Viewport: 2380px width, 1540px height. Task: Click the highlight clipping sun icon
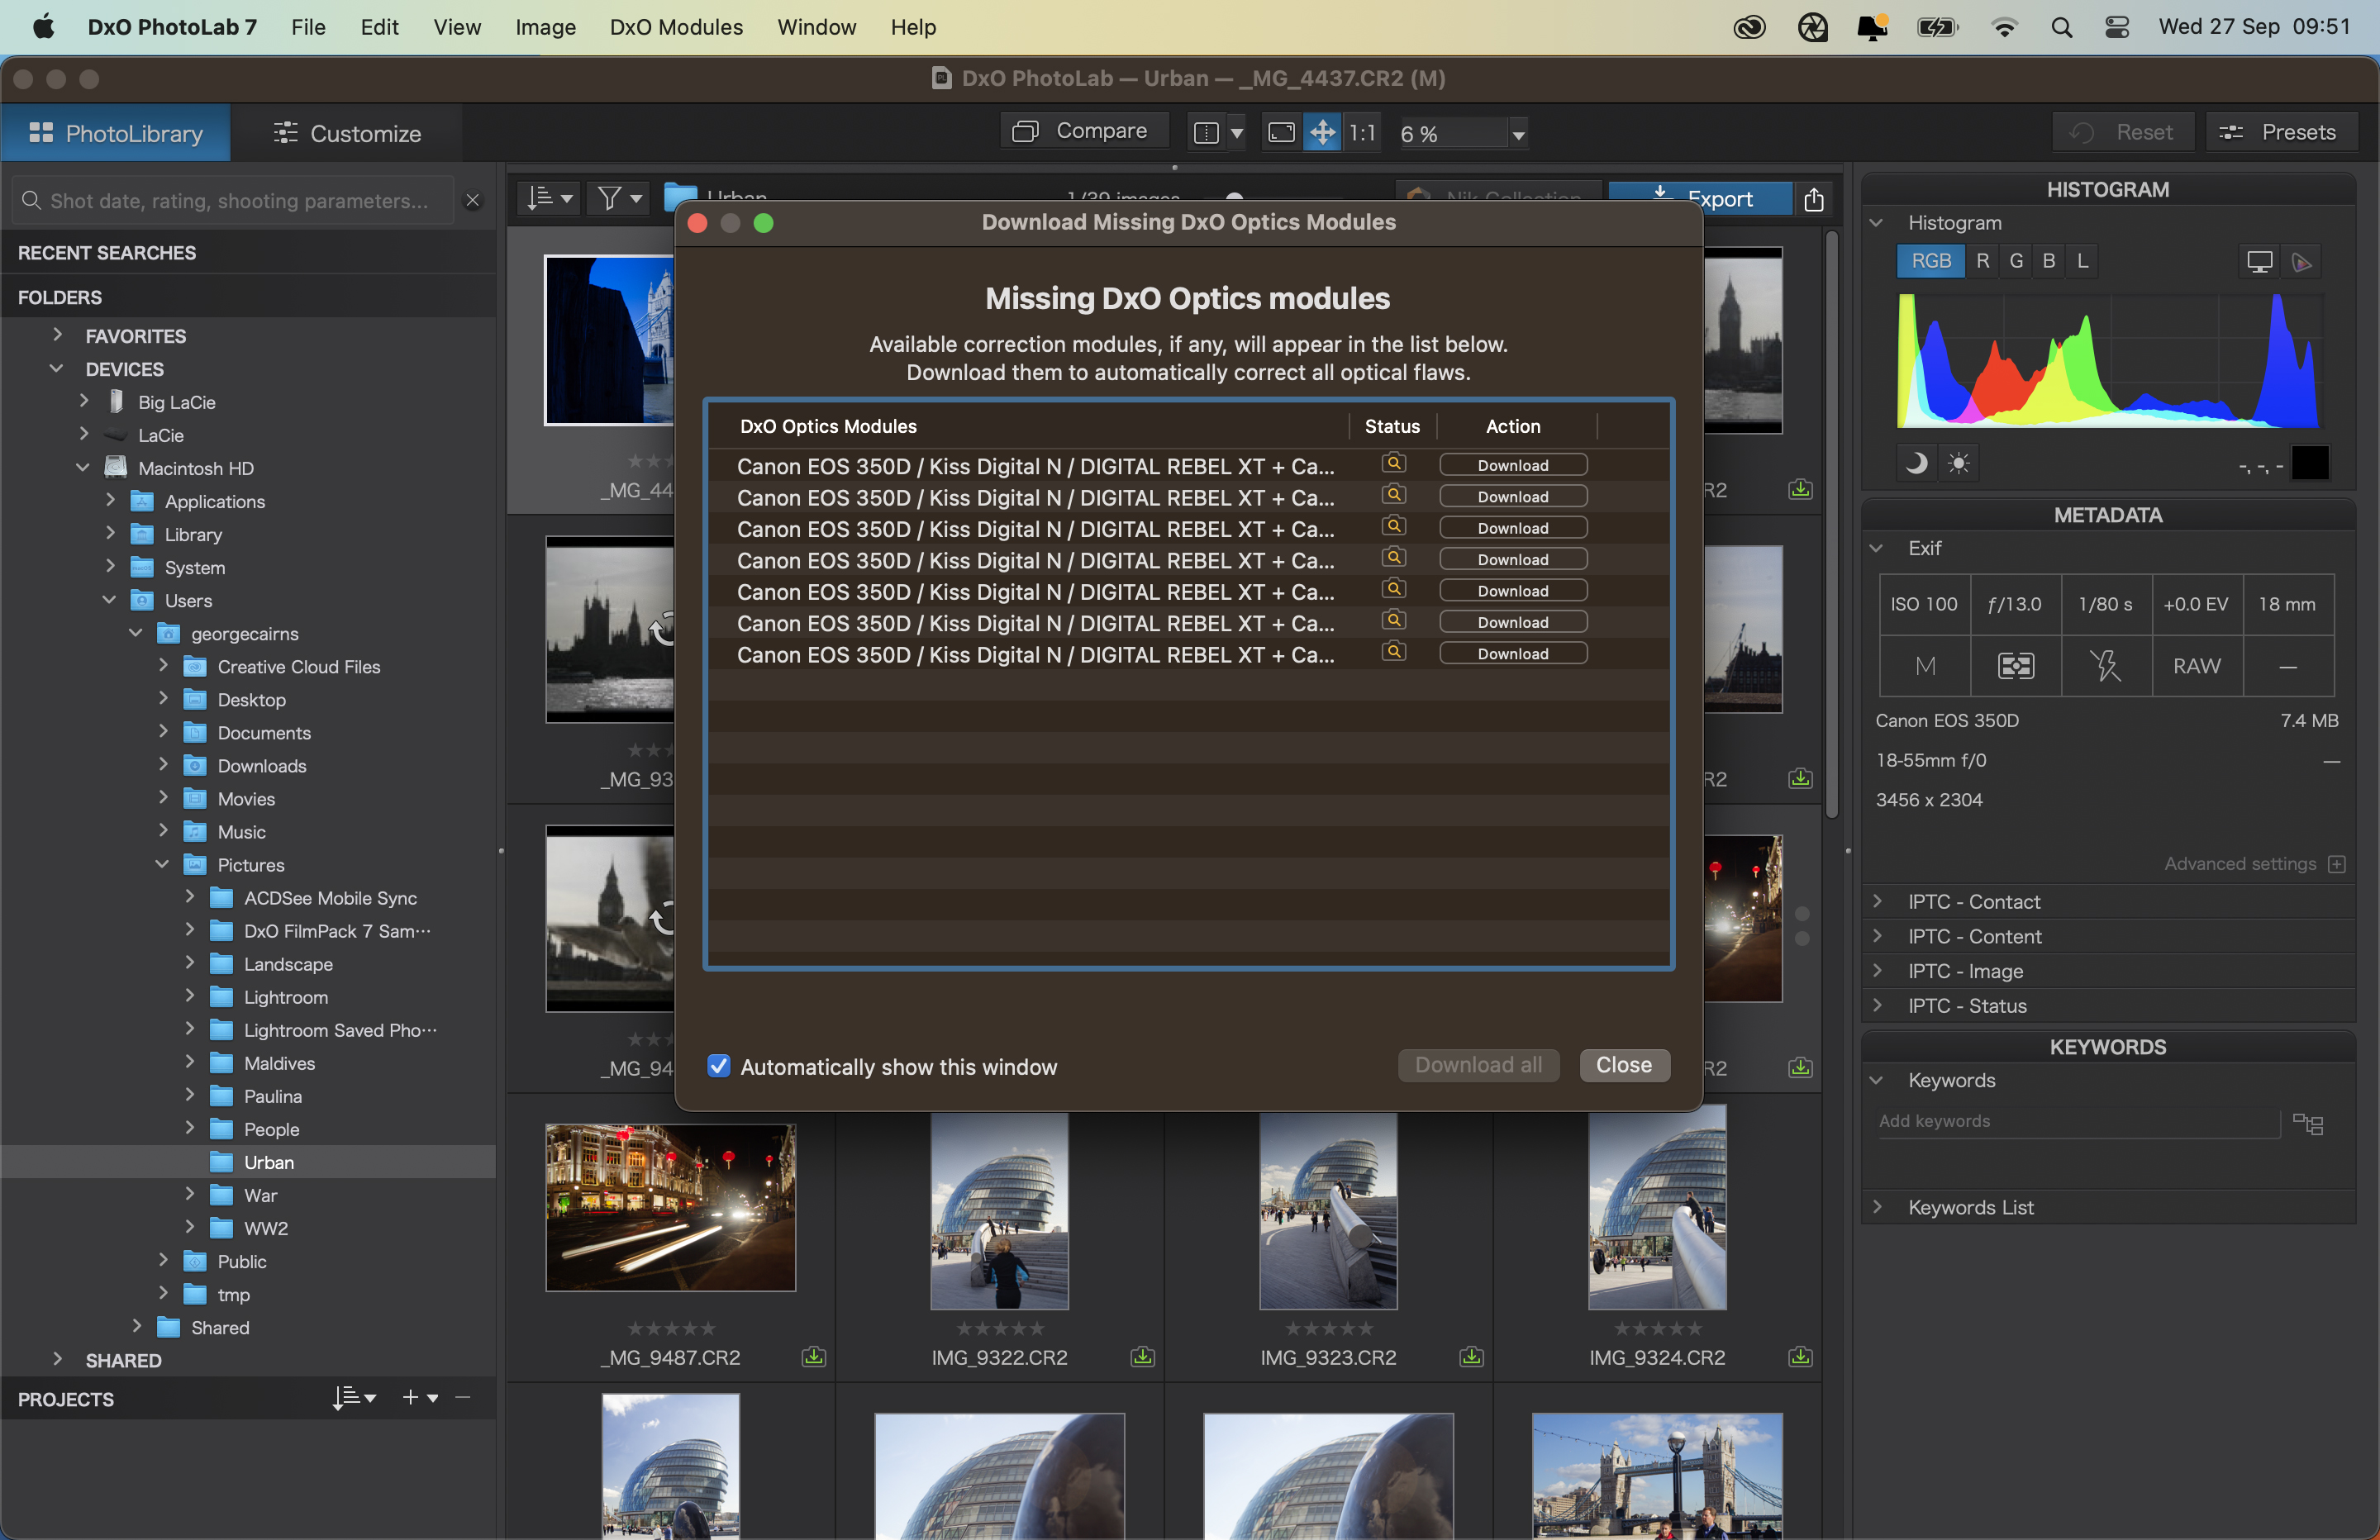coord(1959,463)
